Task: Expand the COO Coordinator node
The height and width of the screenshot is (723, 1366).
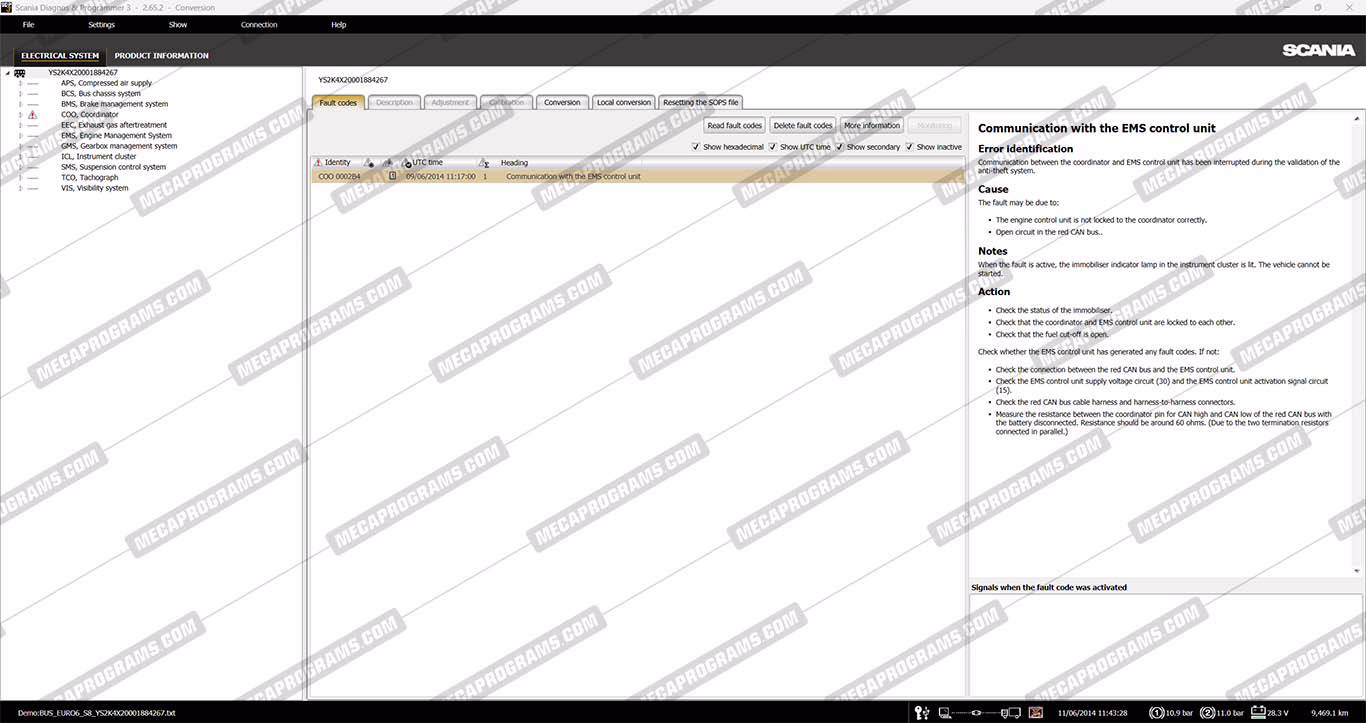Action: coord(20,115)
